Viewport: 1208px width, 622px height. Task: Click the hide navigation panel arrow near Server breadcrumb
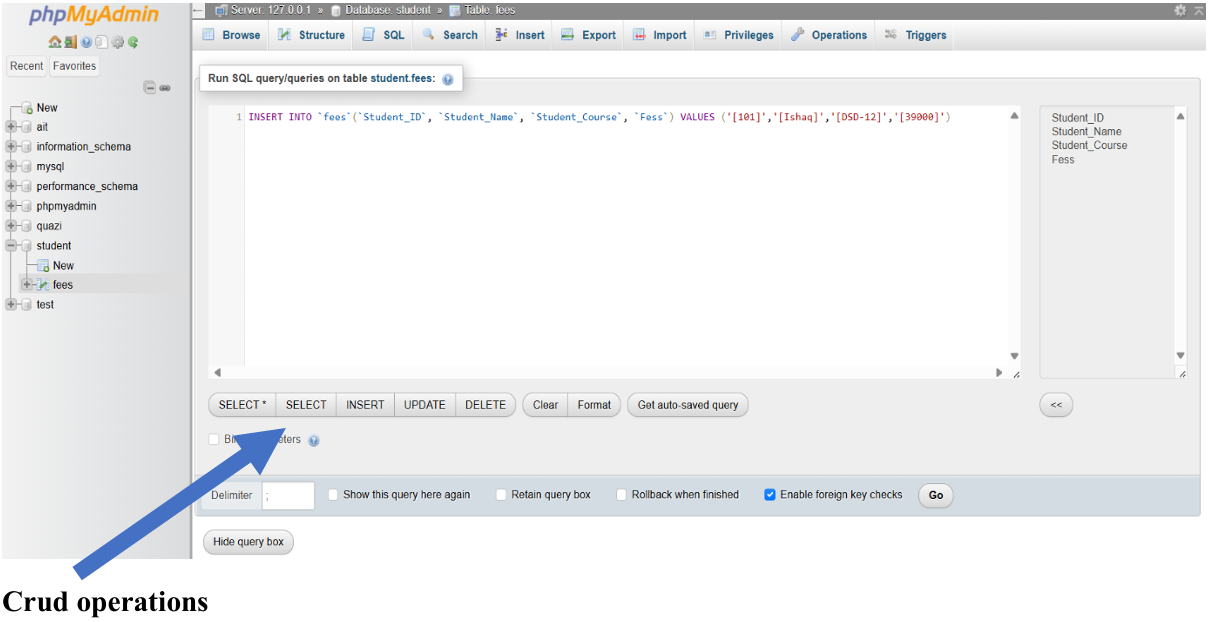click(198, 10)
